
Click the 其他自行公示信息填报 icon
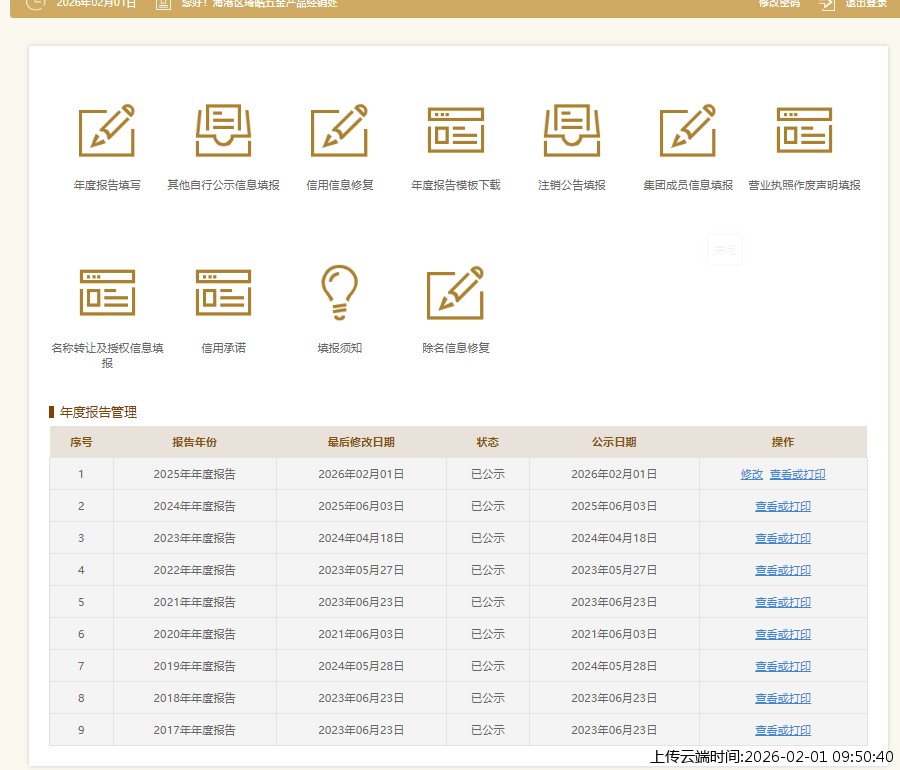click(x=223, y=131)
